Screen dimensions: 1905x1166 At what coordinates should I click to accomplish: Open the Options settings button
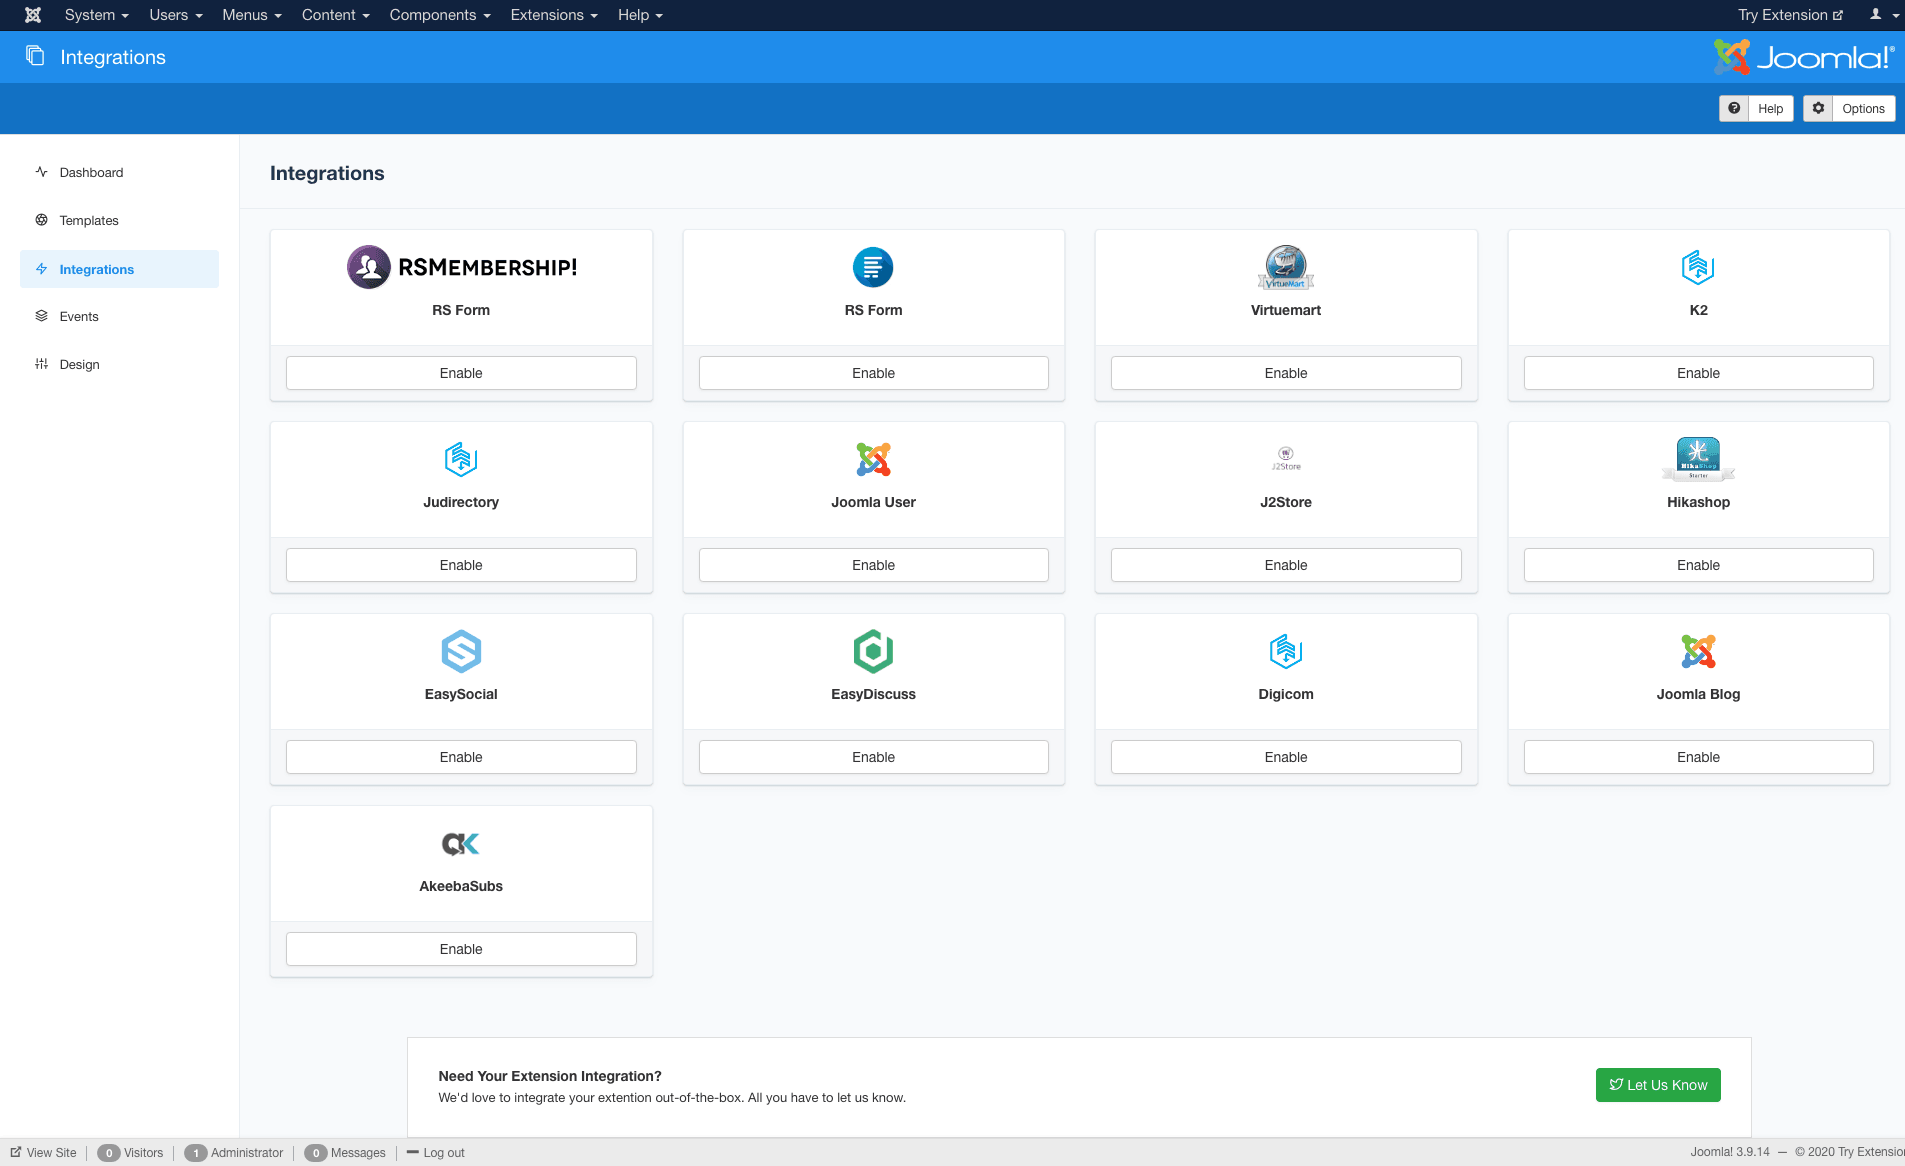1849,109
